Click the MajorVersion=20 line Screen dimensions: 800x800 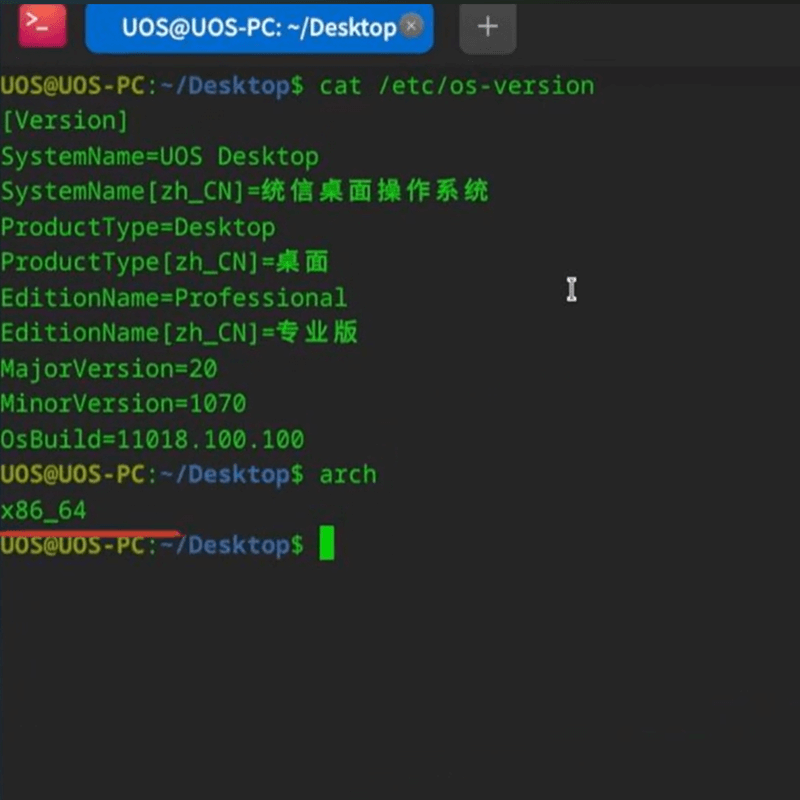click(109, 369)
